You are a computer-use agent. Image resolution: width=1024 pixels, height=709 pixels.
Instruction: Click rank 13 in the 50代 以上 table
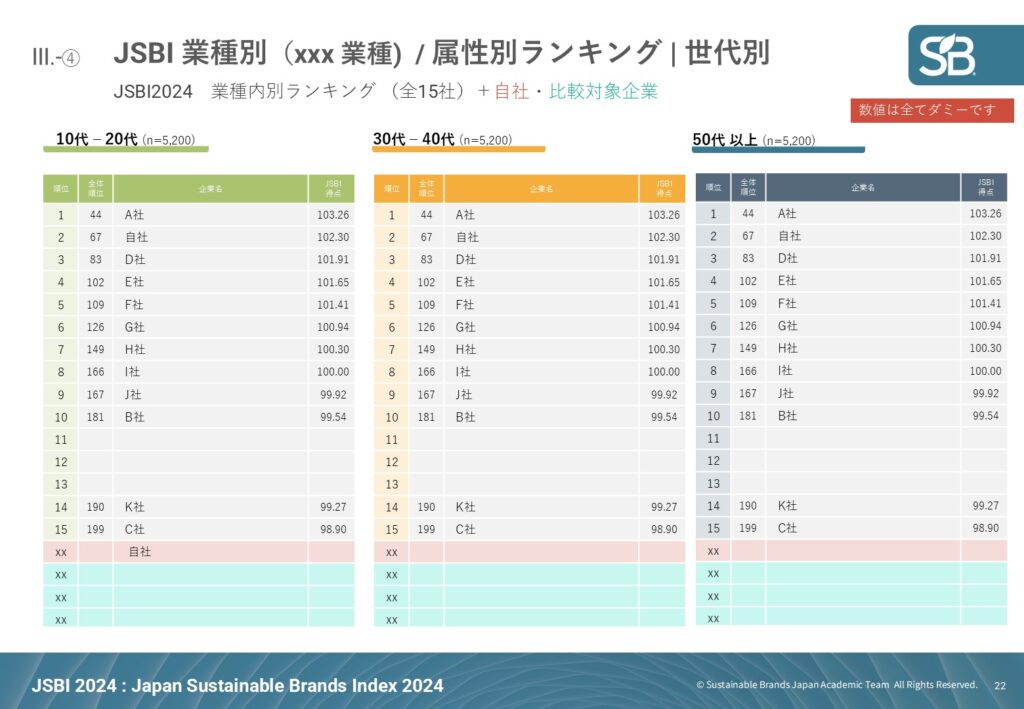pyautogui.click(x=713, y=483)
